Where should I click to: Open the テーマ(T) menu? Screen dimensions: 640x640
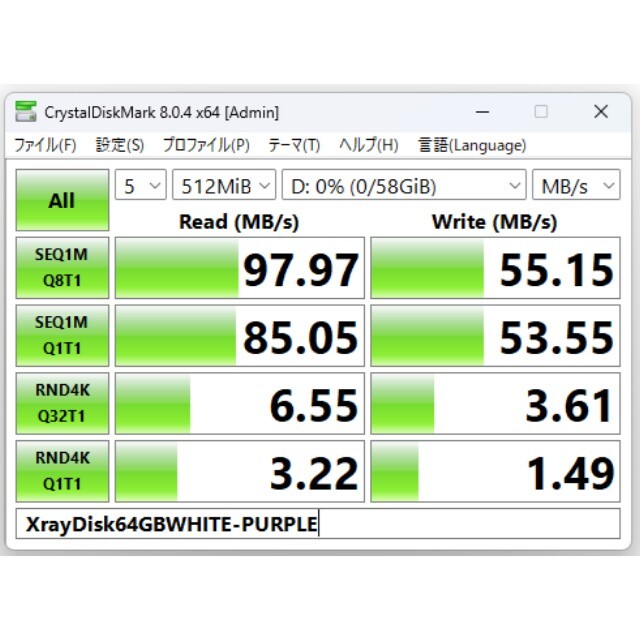pos(294,145)
